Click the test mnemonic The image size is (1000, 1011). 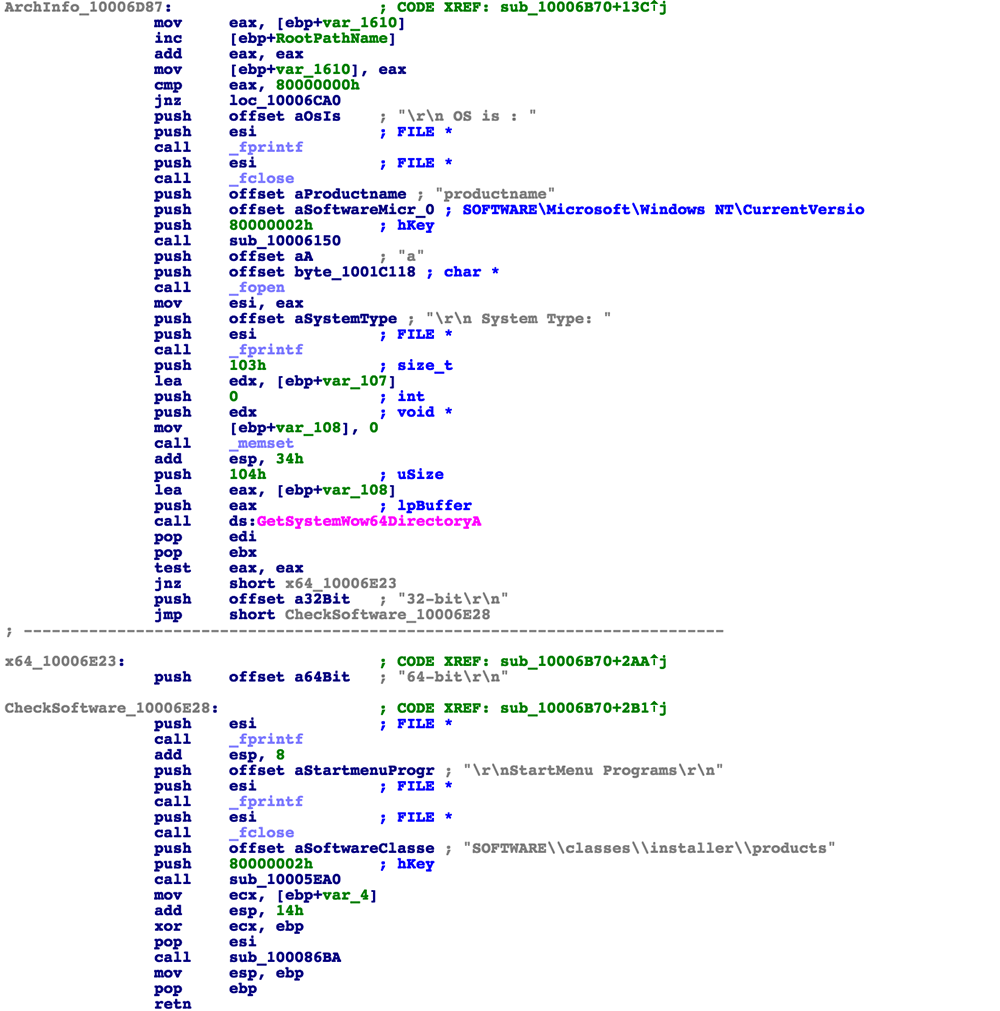(x=173, y=568)
